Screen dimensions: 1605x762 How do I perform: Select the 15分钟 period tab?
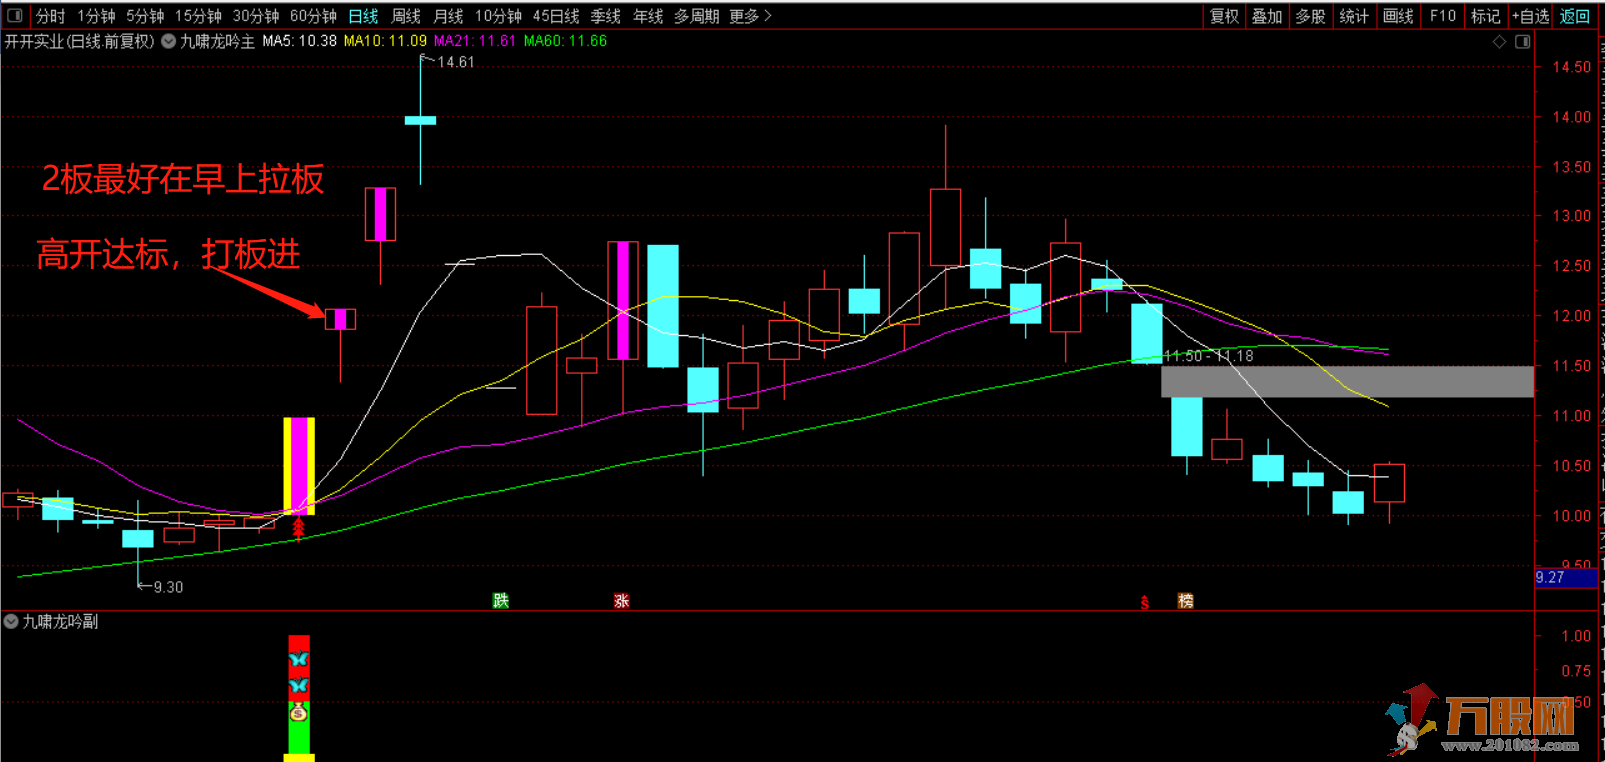198,16
